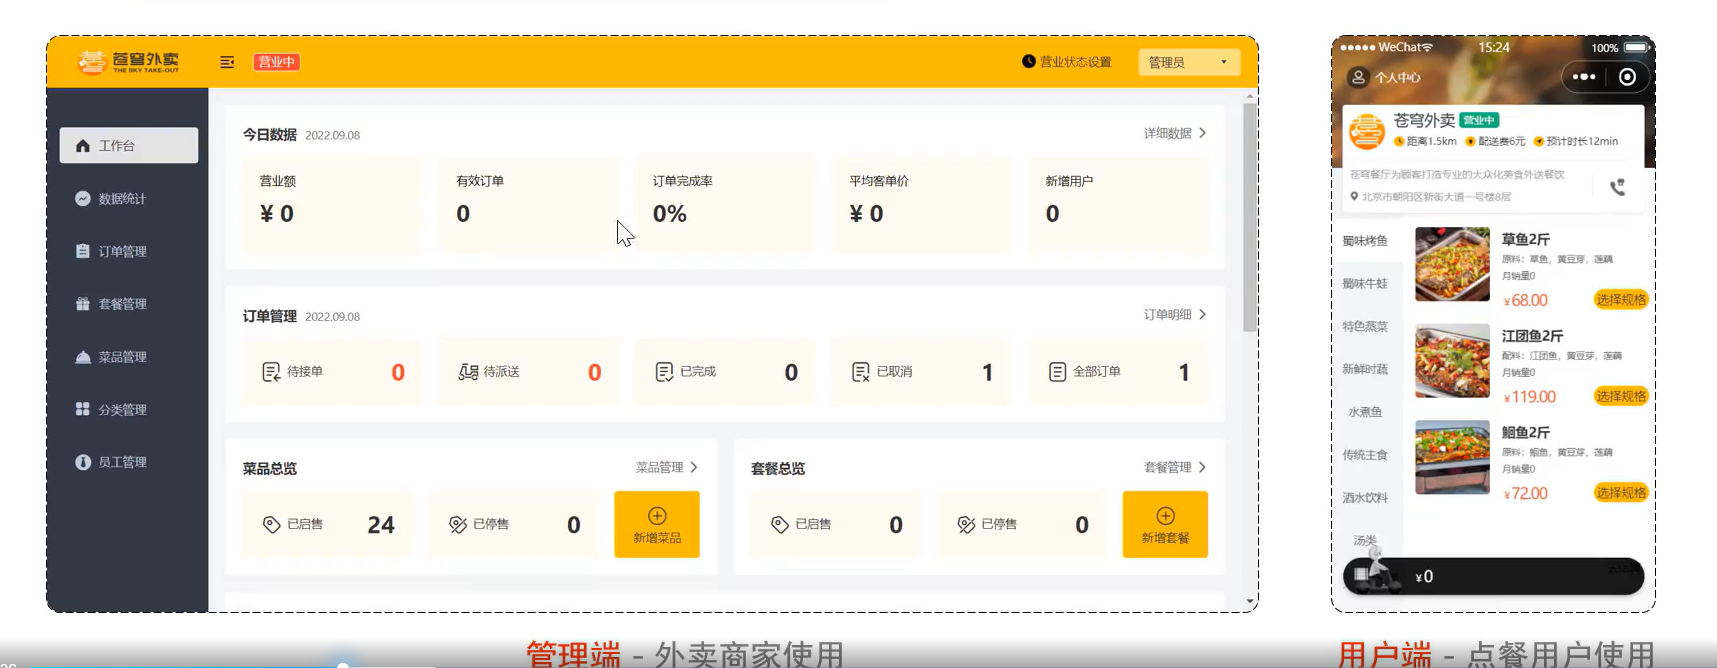Click the clock icon beside 营业状态设置
This screenshot has width=1717, height=668.
(x=1029, y=61)
